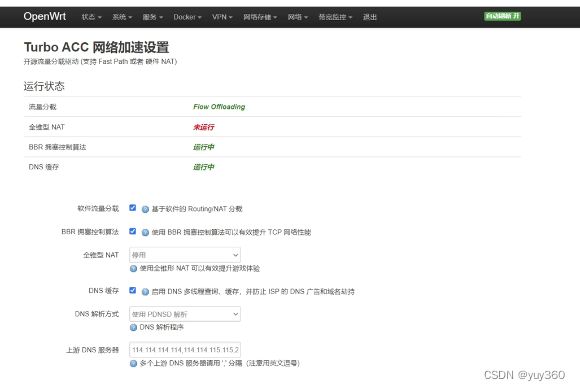Click the 全锥型 NAT status row label

coord(47,127)
